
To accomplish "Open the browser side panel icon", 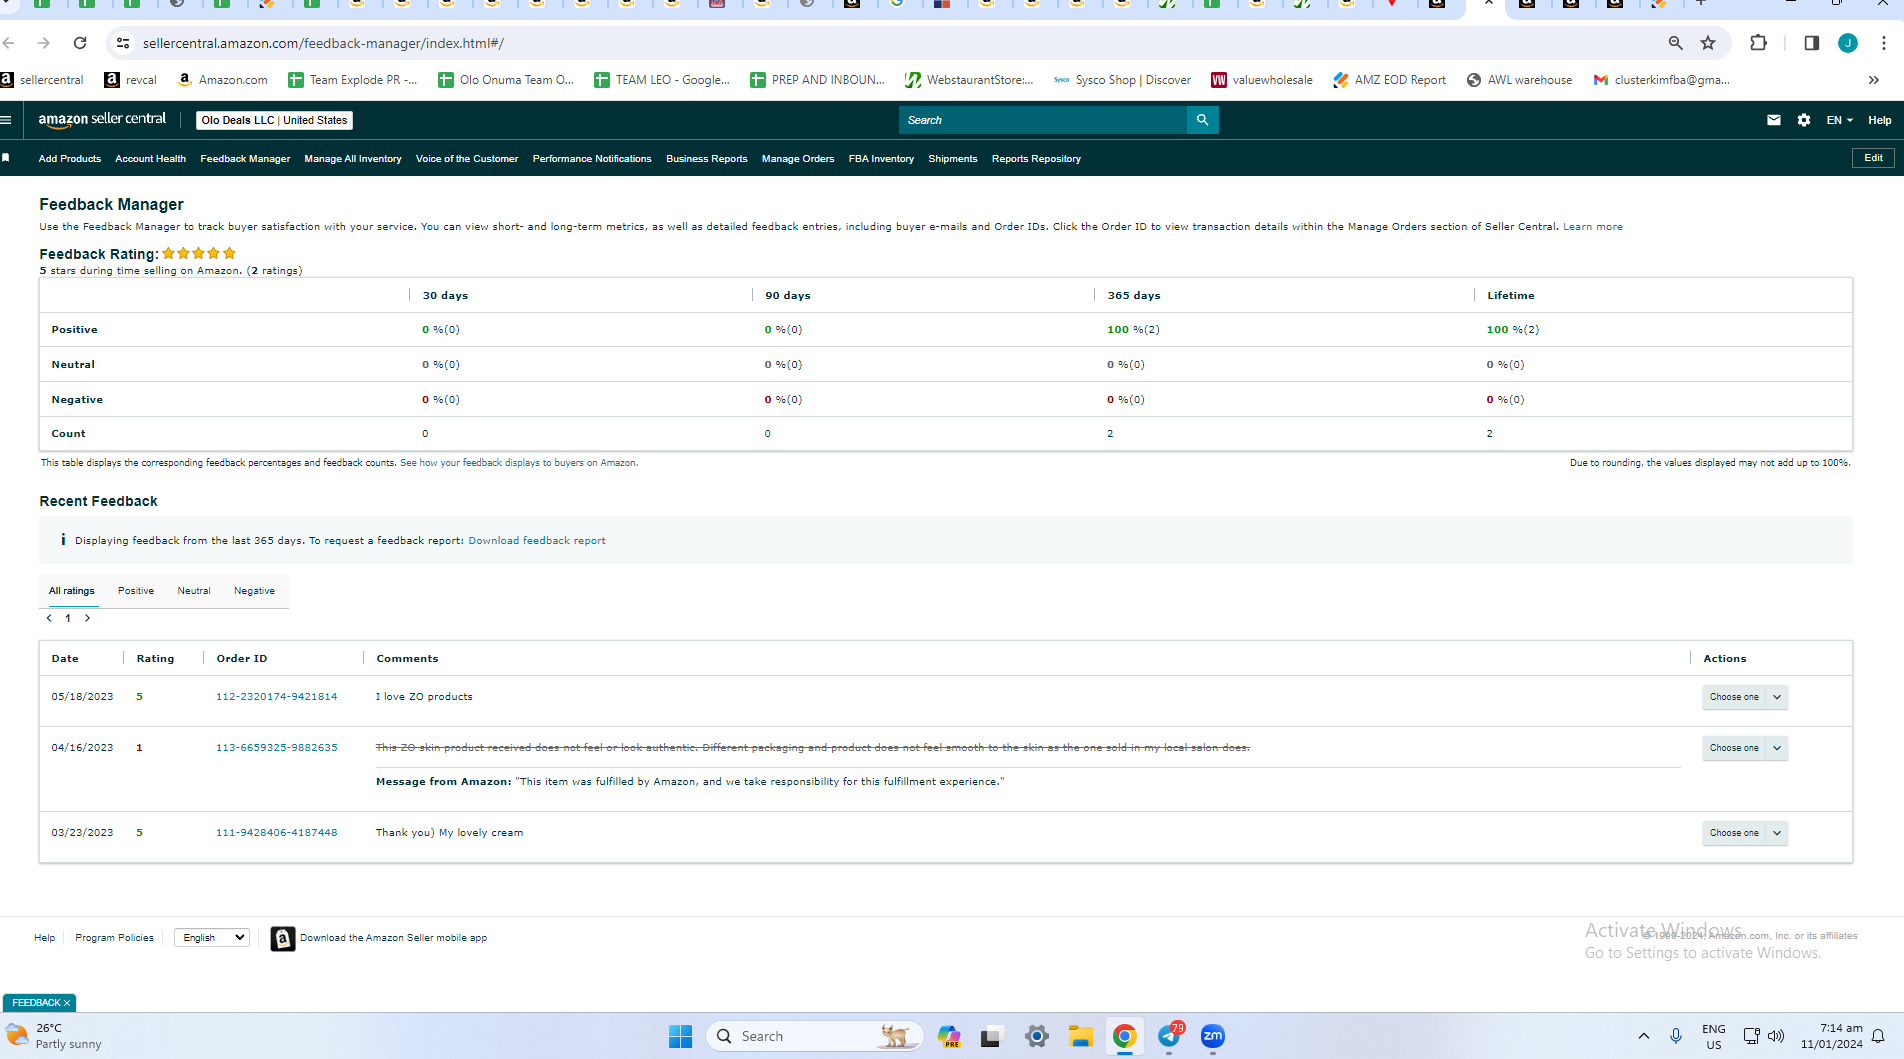I will pos(1811,43).
